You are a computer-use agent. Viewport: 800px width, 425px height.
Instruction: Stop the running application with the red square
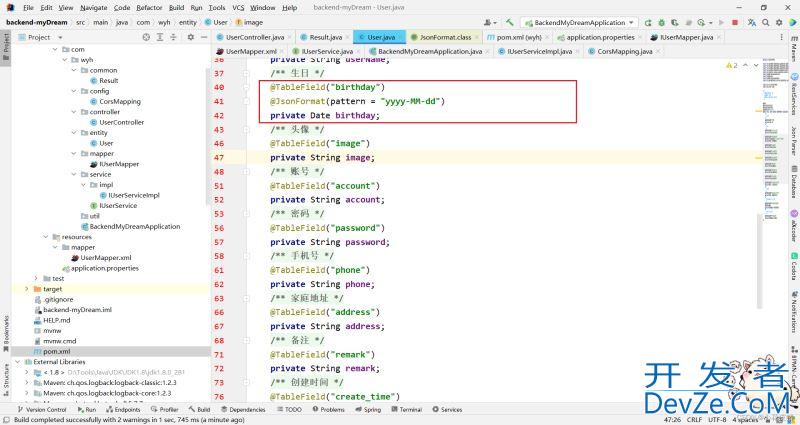pyautogui.click(x=735, y=22)
